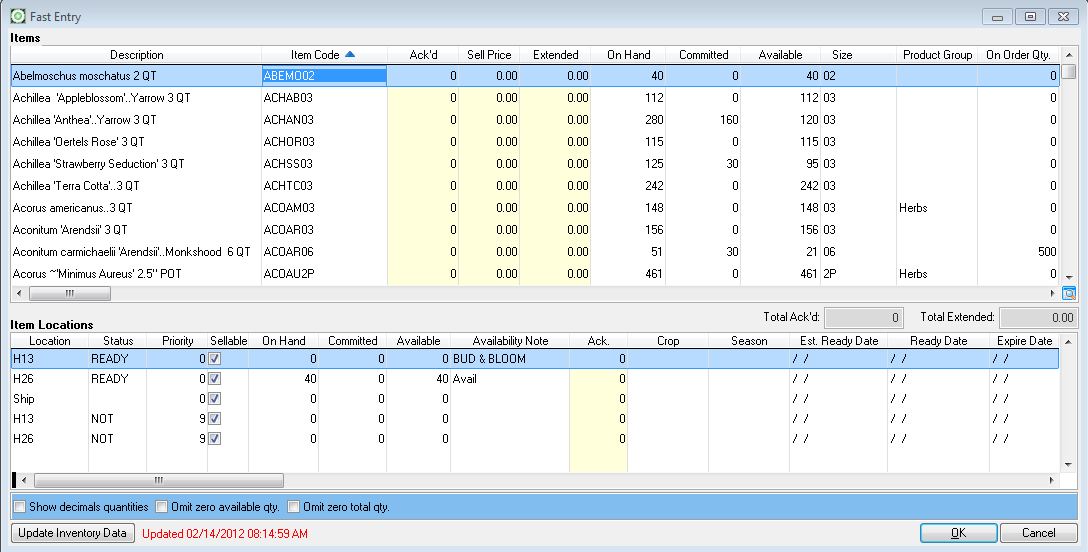Select Acorus americanus..3 QT item row
The height and width of the screenshot is (552, 1088).
(x=135, y=208)
